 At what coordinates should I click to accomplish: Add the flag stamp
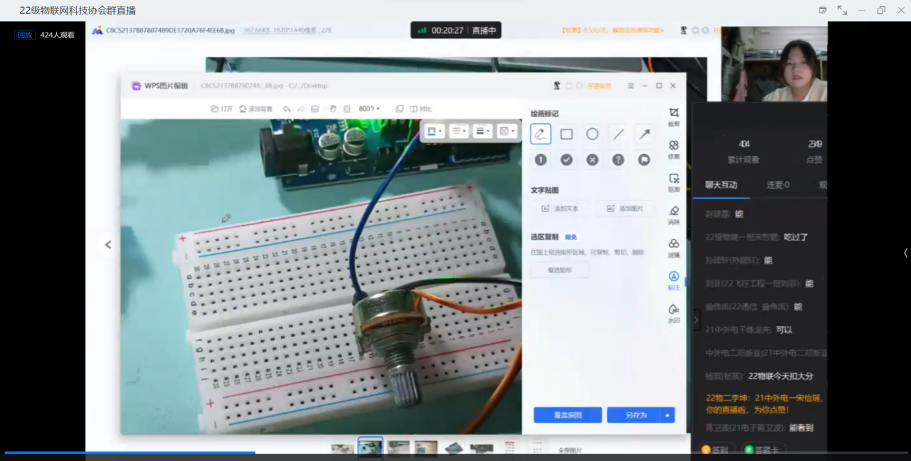[x=644, y=160]
